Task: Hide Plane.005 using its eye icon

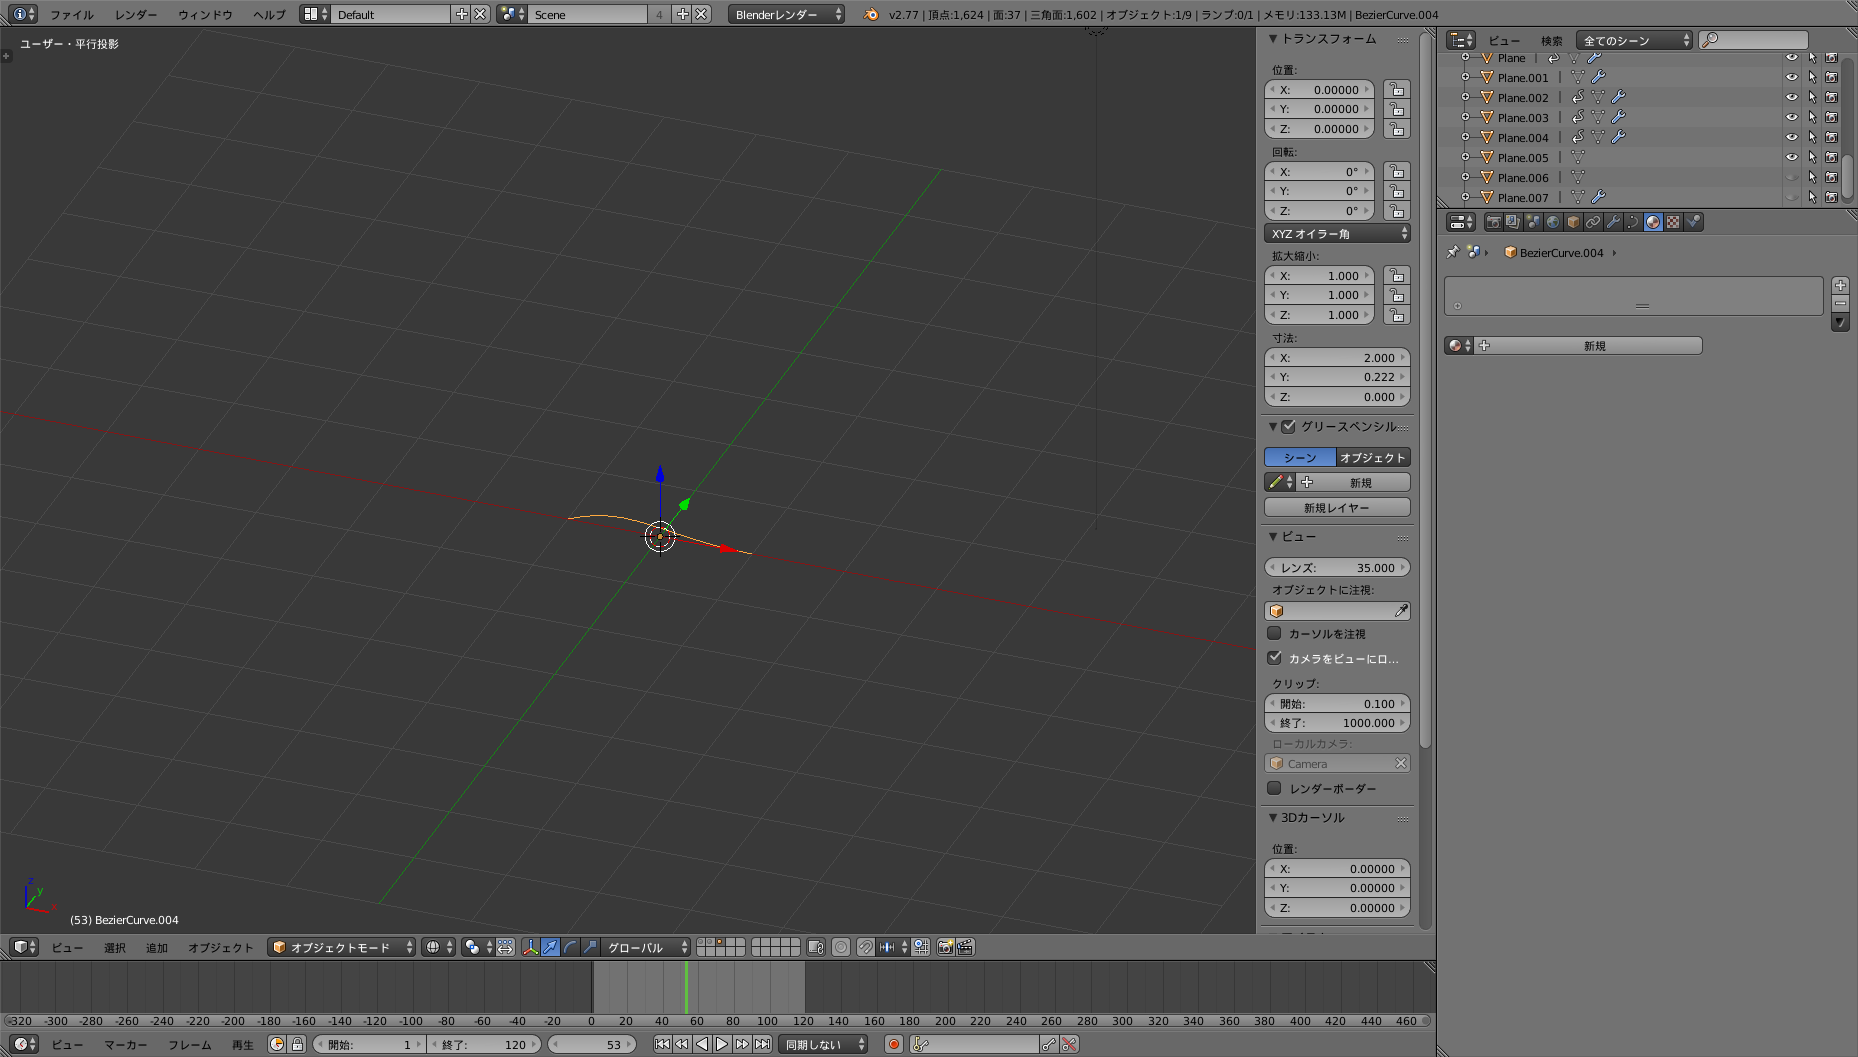Action: pos(1792,157)
